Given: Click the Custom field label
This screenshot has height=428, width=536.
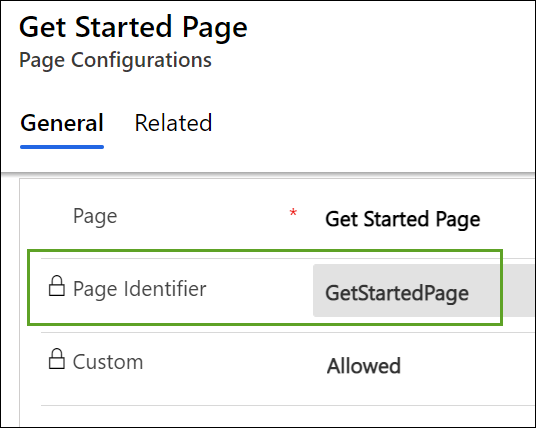Looking at the screenshot, I should 108,362.
